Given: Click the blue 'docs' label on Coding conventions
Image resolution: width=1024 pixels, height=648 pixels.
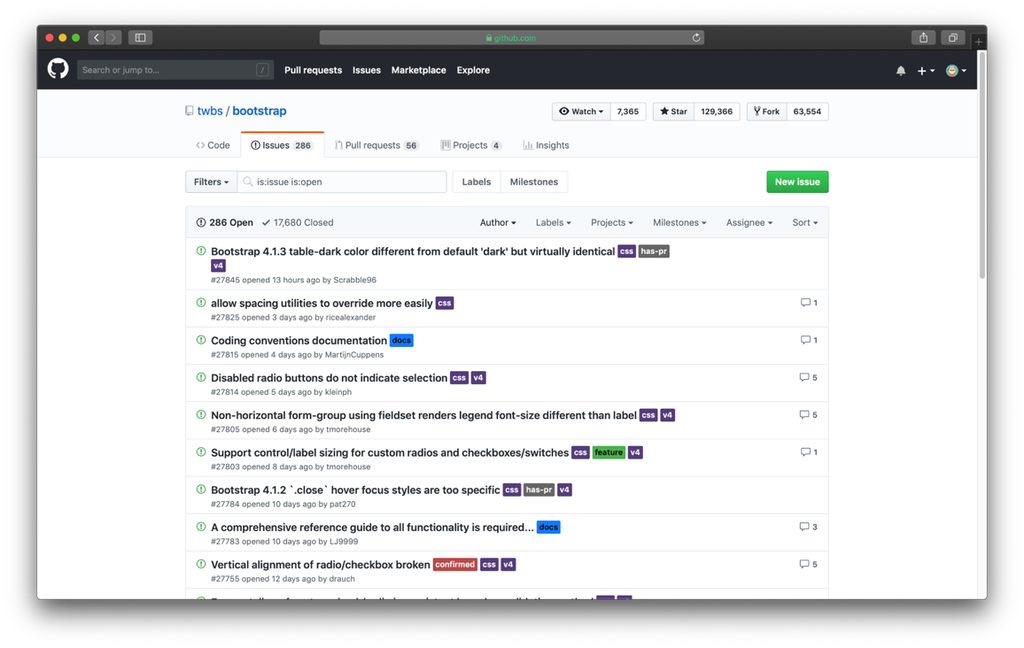Looking at the screenshot, I should point(402,340).
